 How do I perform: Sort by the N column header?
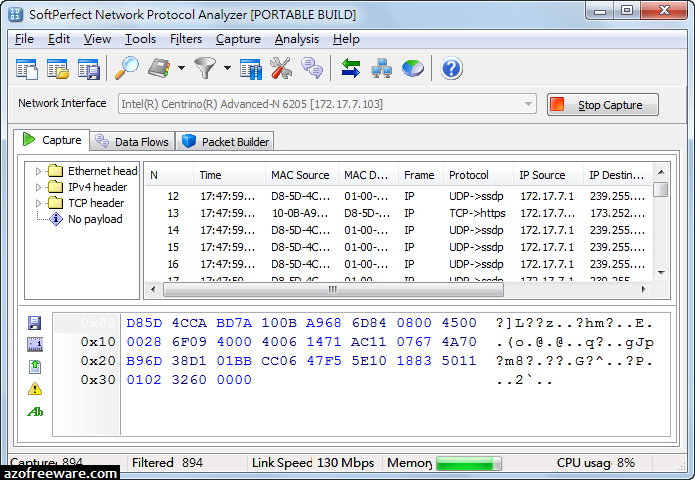coord(169,175)
